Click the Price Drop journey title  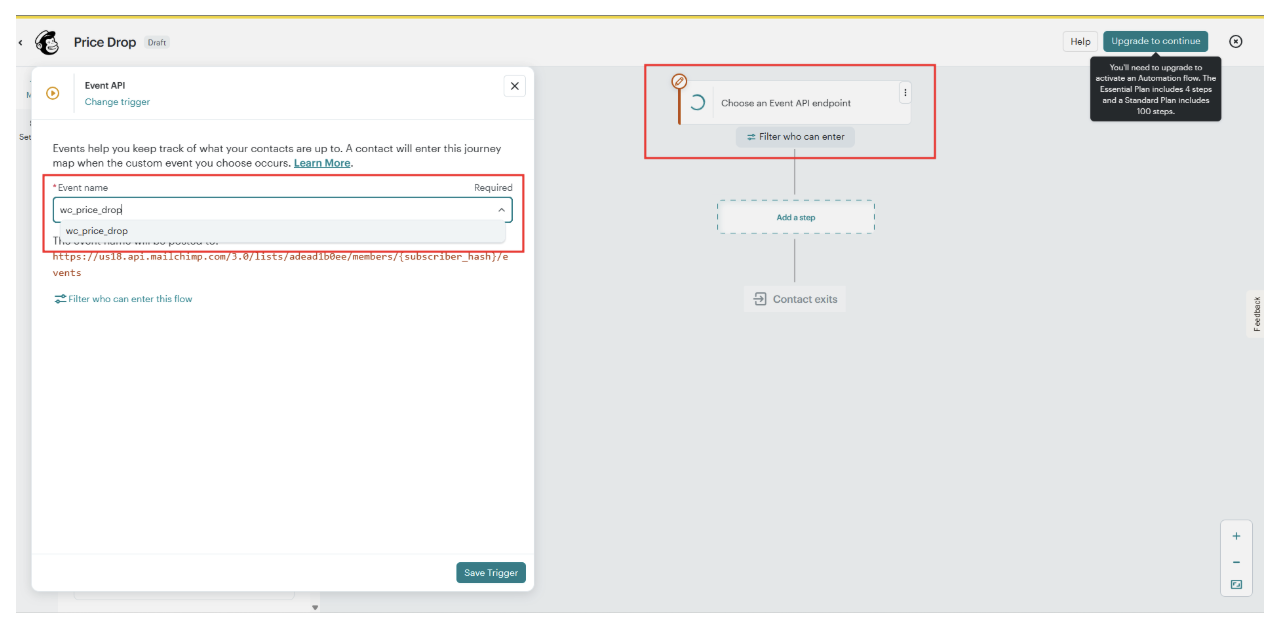click(104, 42)
